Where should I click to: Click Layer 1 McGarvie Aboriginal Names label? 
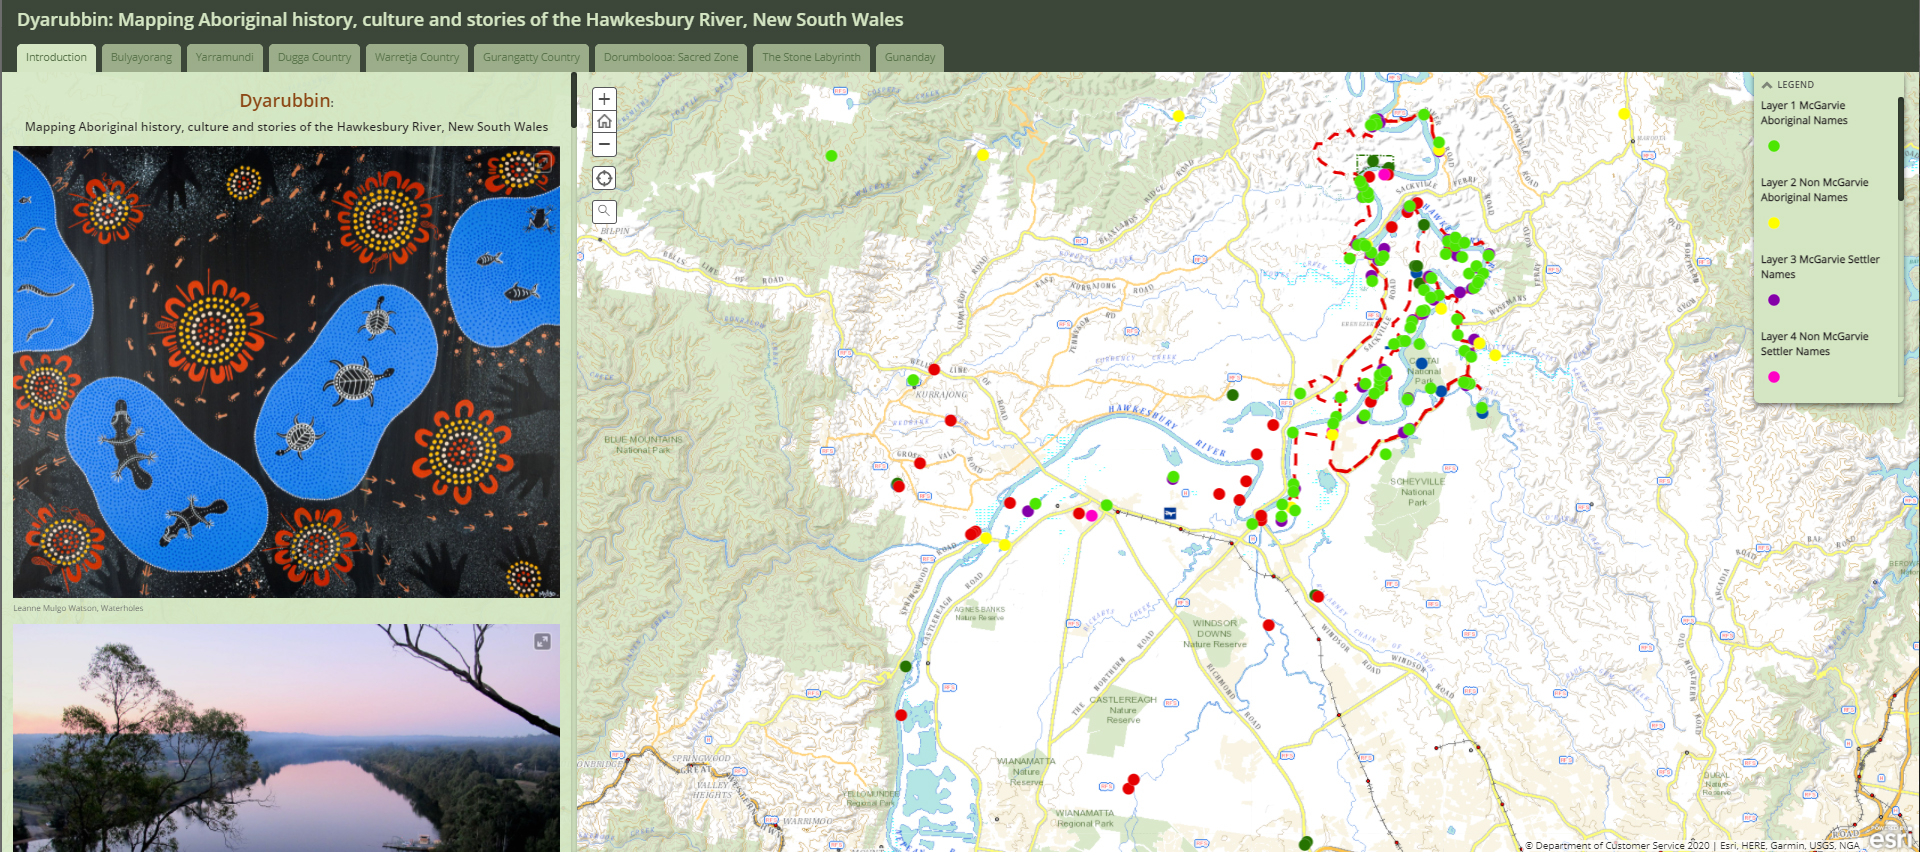click(x=1804, y=113)
